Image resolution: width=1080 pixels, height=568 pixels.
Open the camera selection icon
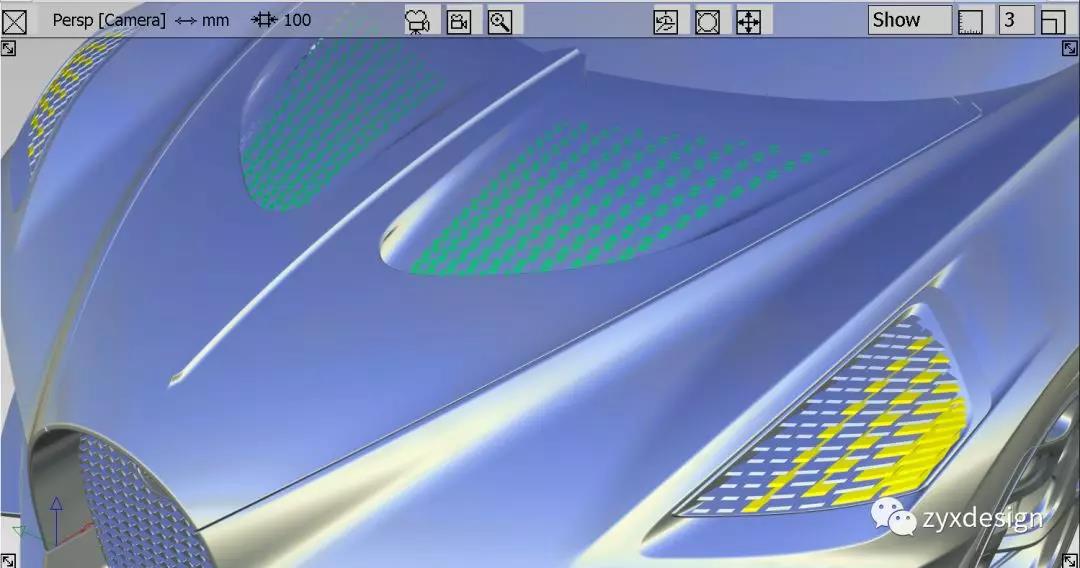417,21
